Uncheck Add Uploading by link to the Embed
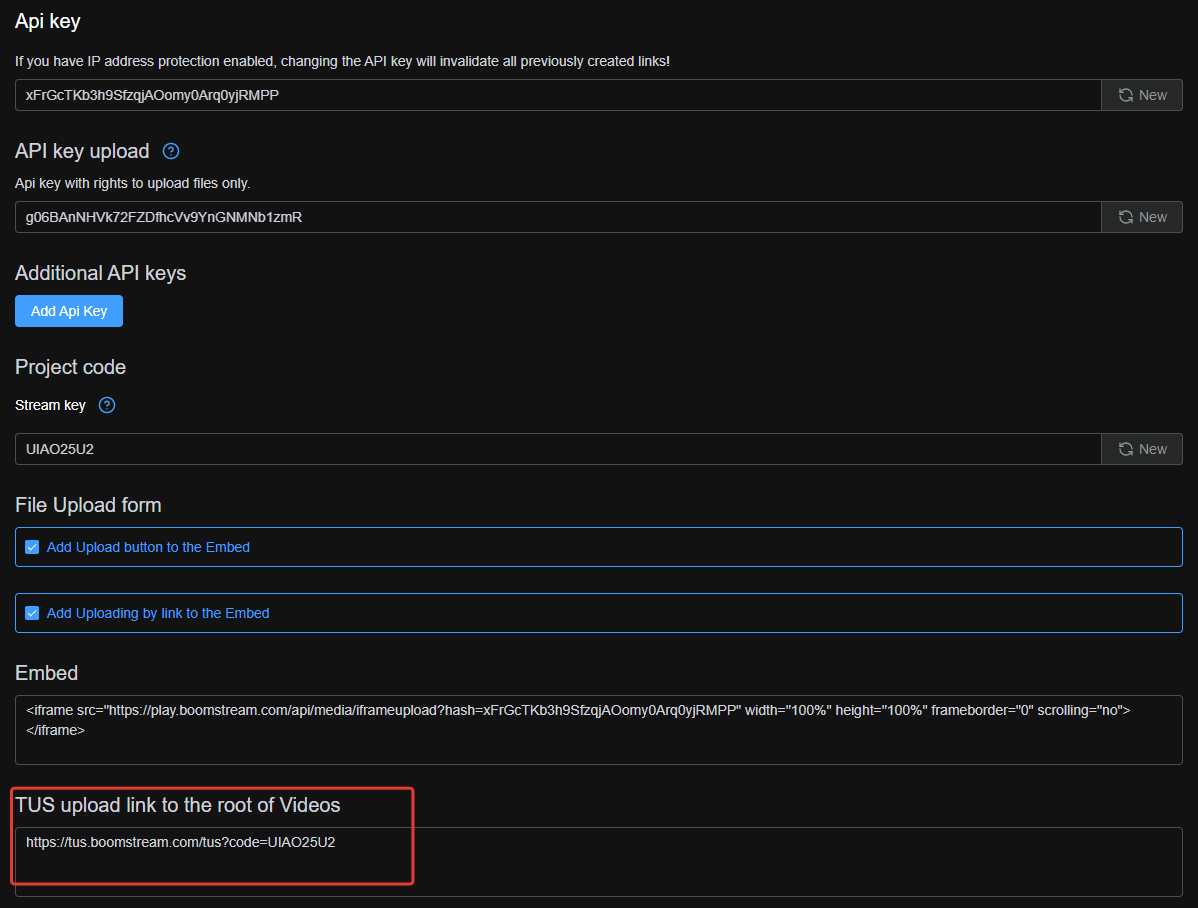This screenshot has height=908, width=1198. coord(32,613)
